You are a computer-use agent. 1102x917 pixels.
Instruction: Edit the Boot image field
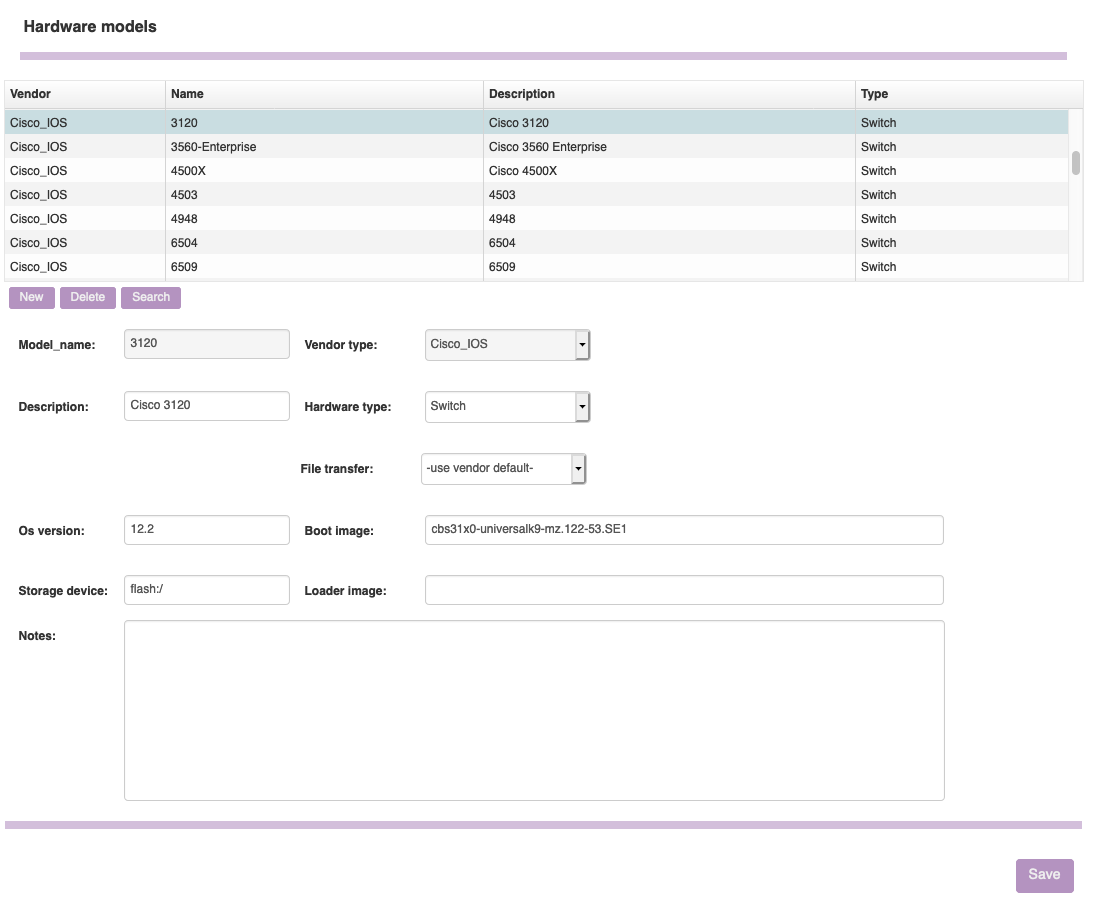[684, 530]
